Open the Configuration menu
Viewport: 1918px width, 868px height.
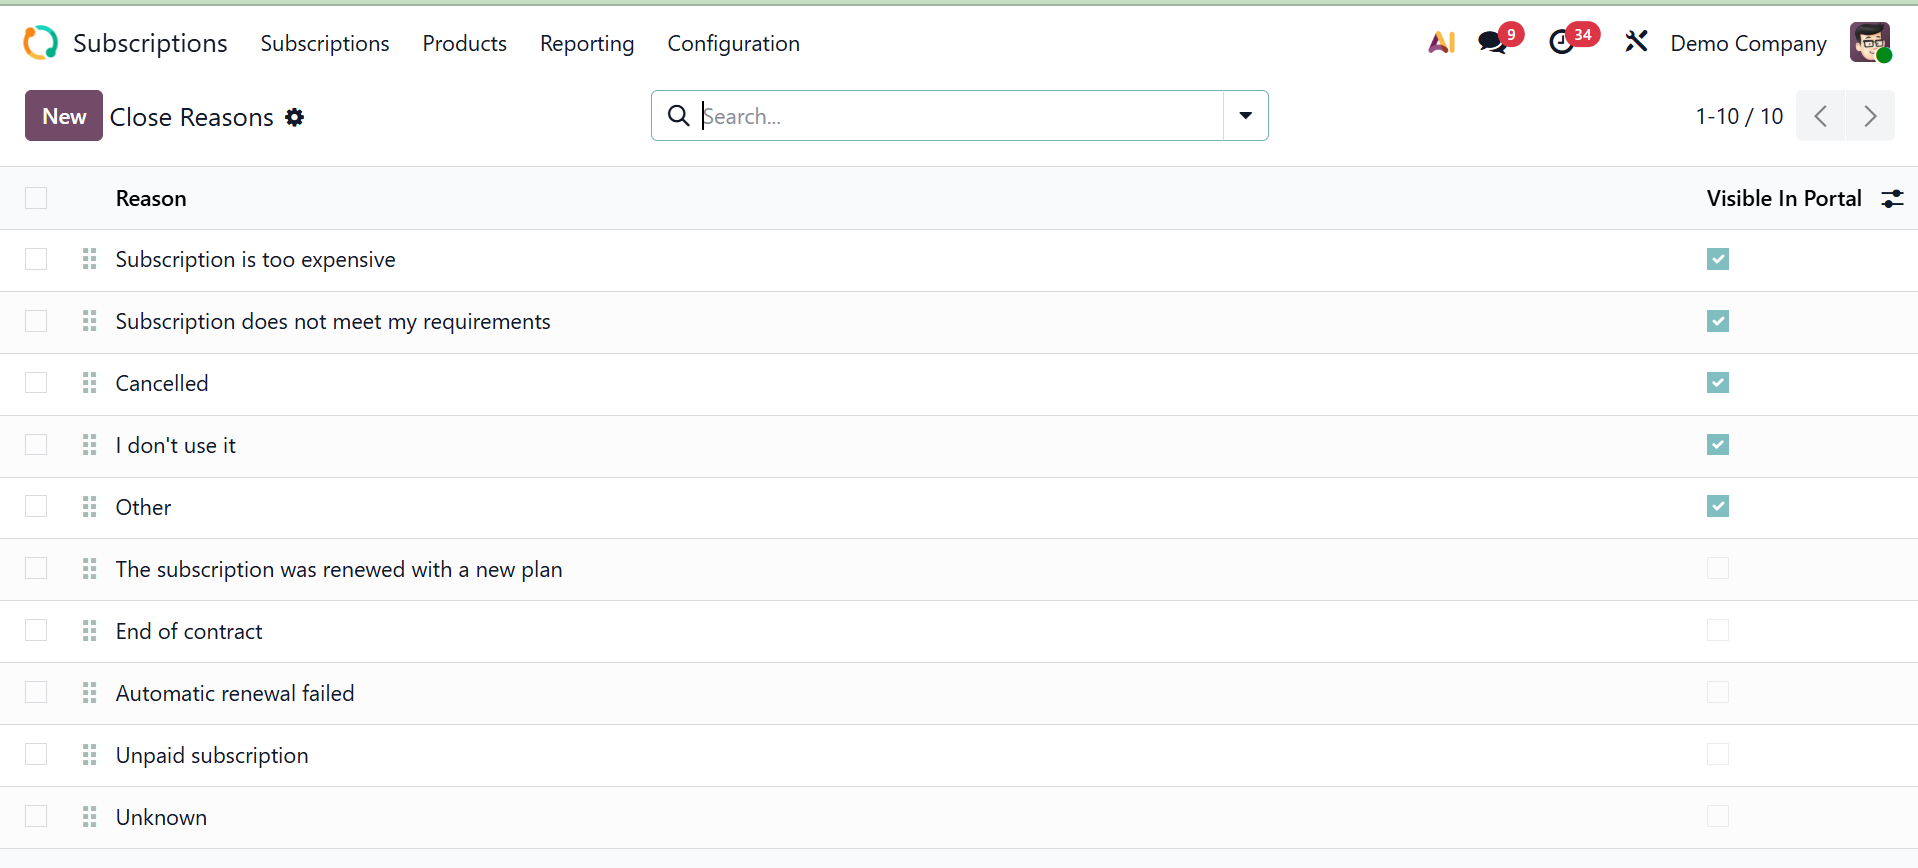pyautogui.click(x=733, y=44)
